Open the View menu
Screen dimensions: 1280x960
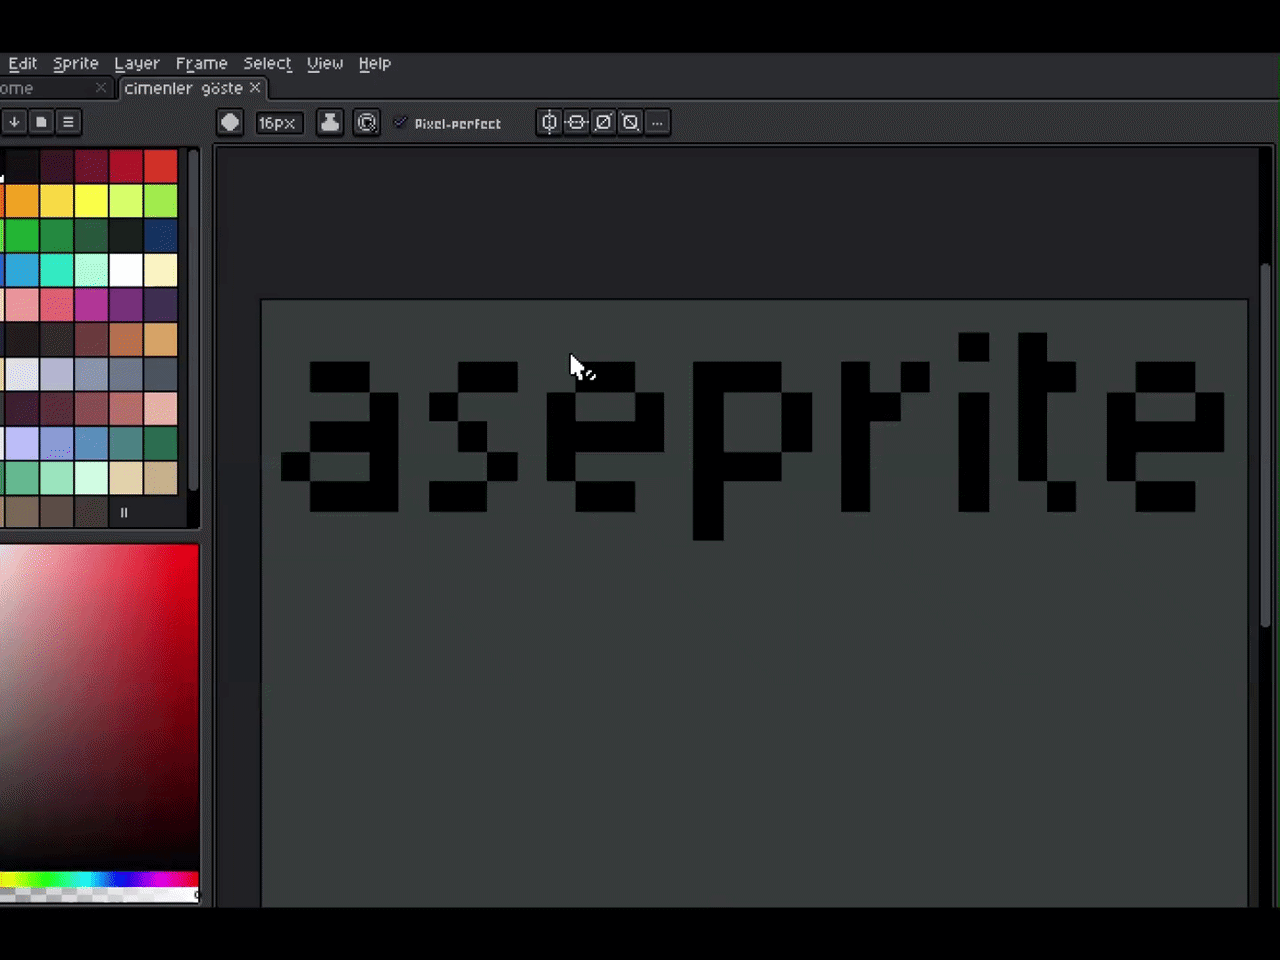click(x=325, y=63)
